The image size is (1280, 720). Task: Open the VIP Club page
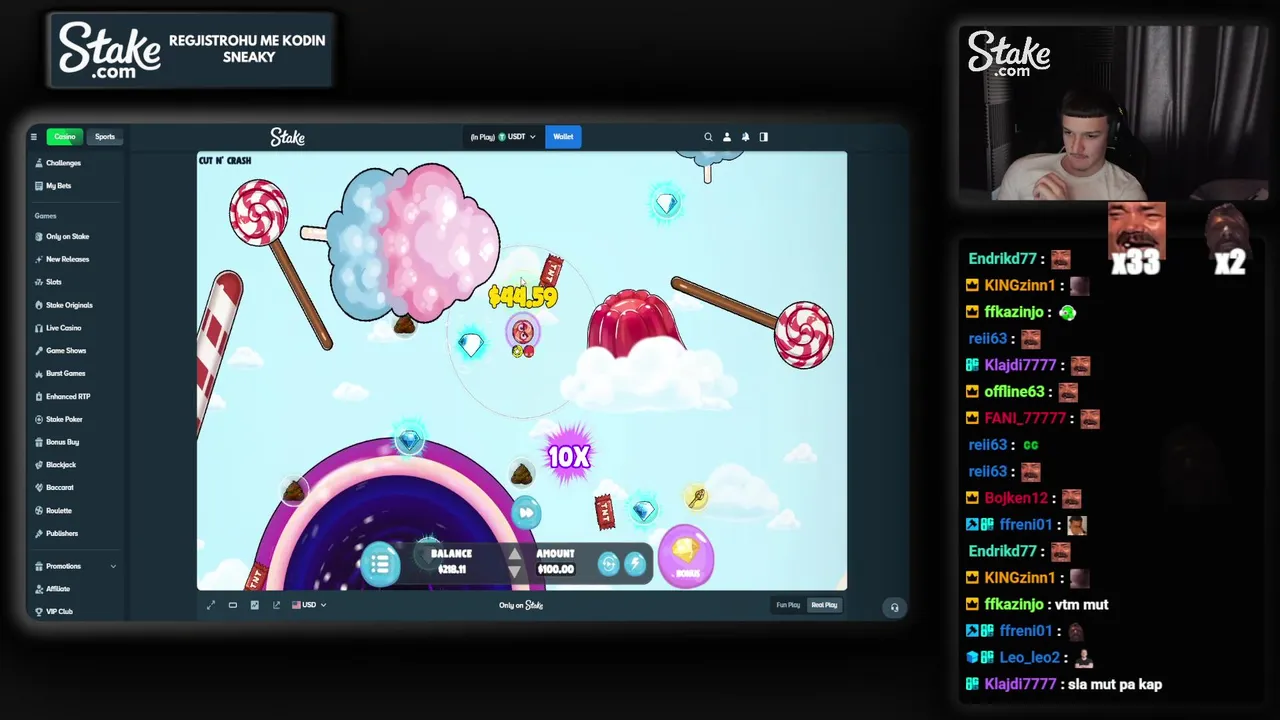pyautogui.click(x=59, y=612)
